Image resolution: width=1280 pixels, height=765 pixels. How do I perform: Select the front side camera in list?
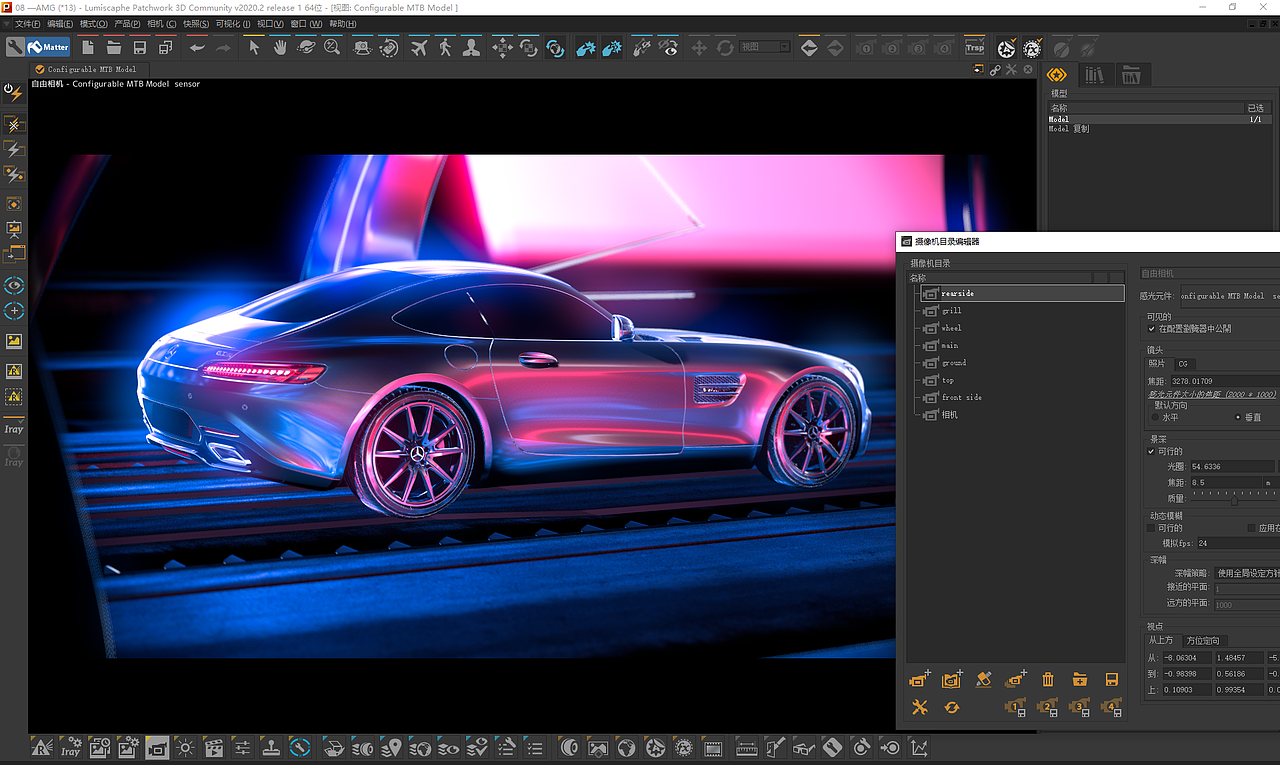click(x=961, y=397)
